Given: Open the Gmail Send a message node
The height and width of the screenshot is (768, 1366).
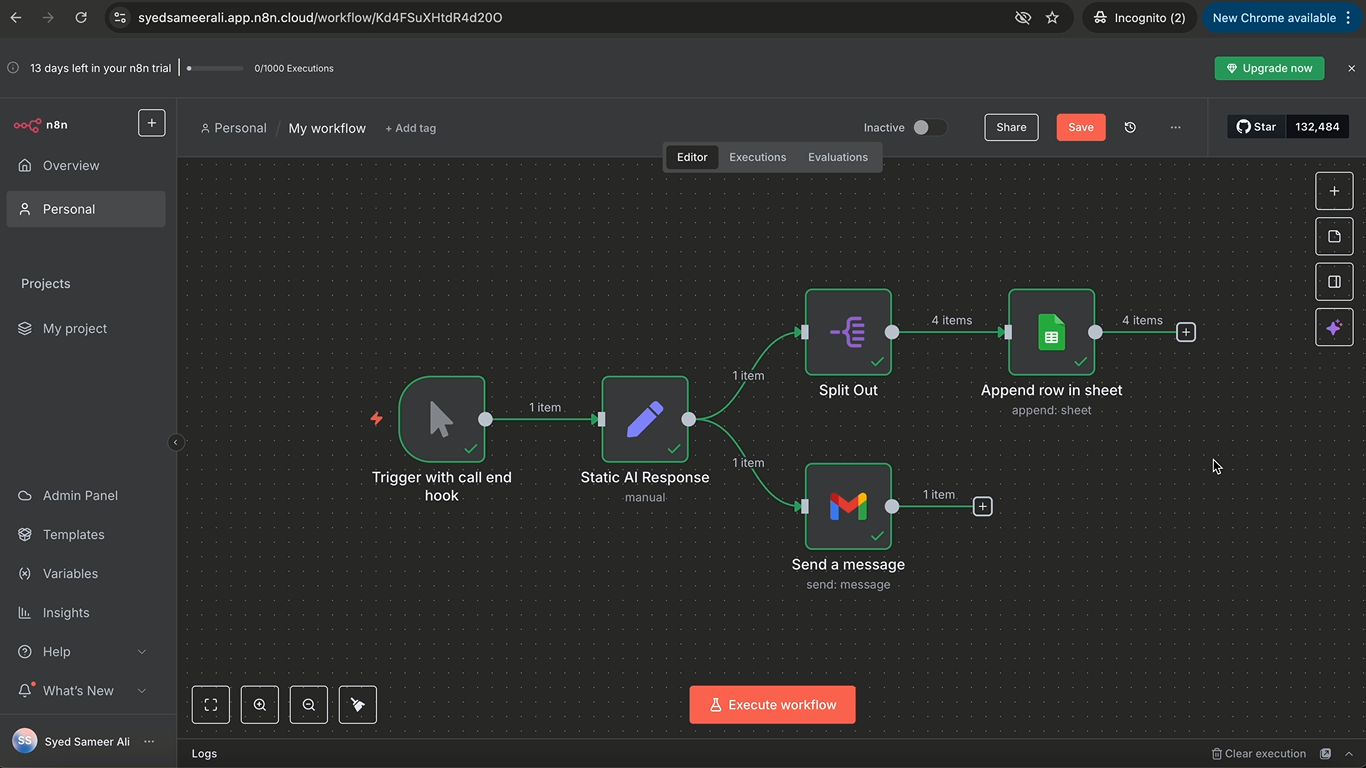Looking at the screenshot, I should coord(848,506).
